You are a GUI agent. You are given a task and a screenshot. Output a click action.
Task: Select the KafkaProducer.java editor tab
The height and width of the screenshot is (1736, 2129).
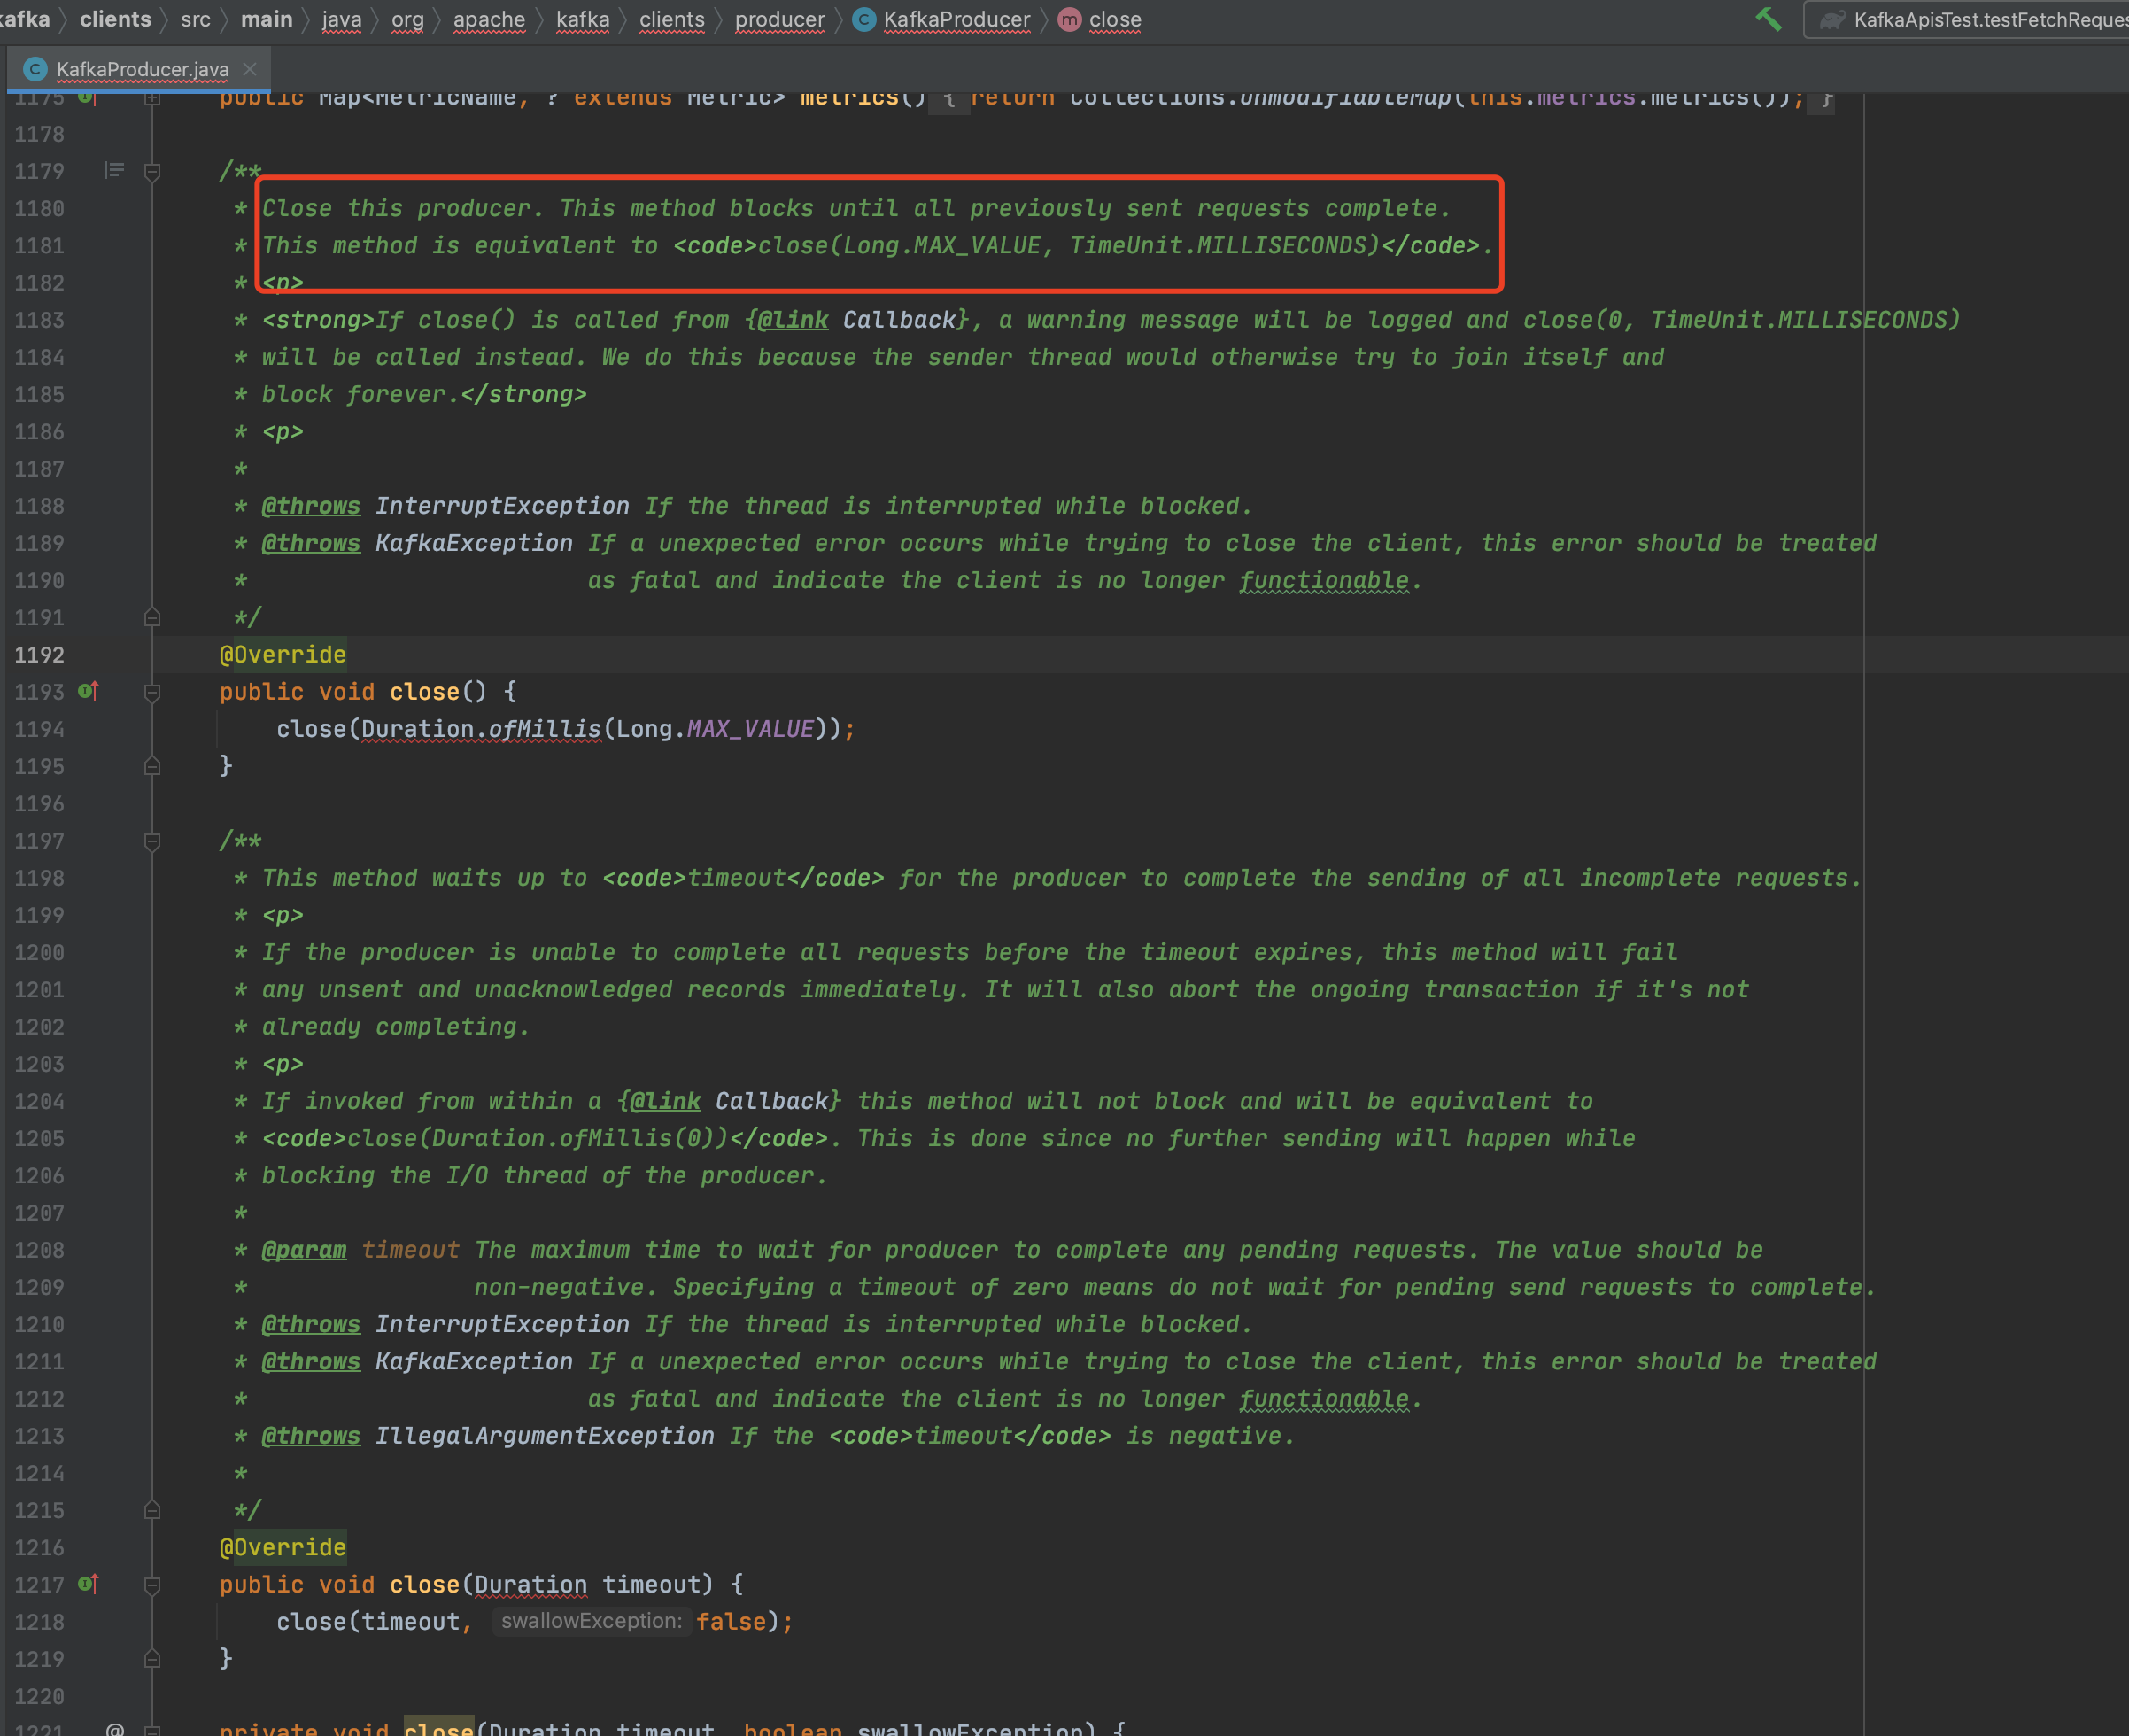(x=142, y=69)
